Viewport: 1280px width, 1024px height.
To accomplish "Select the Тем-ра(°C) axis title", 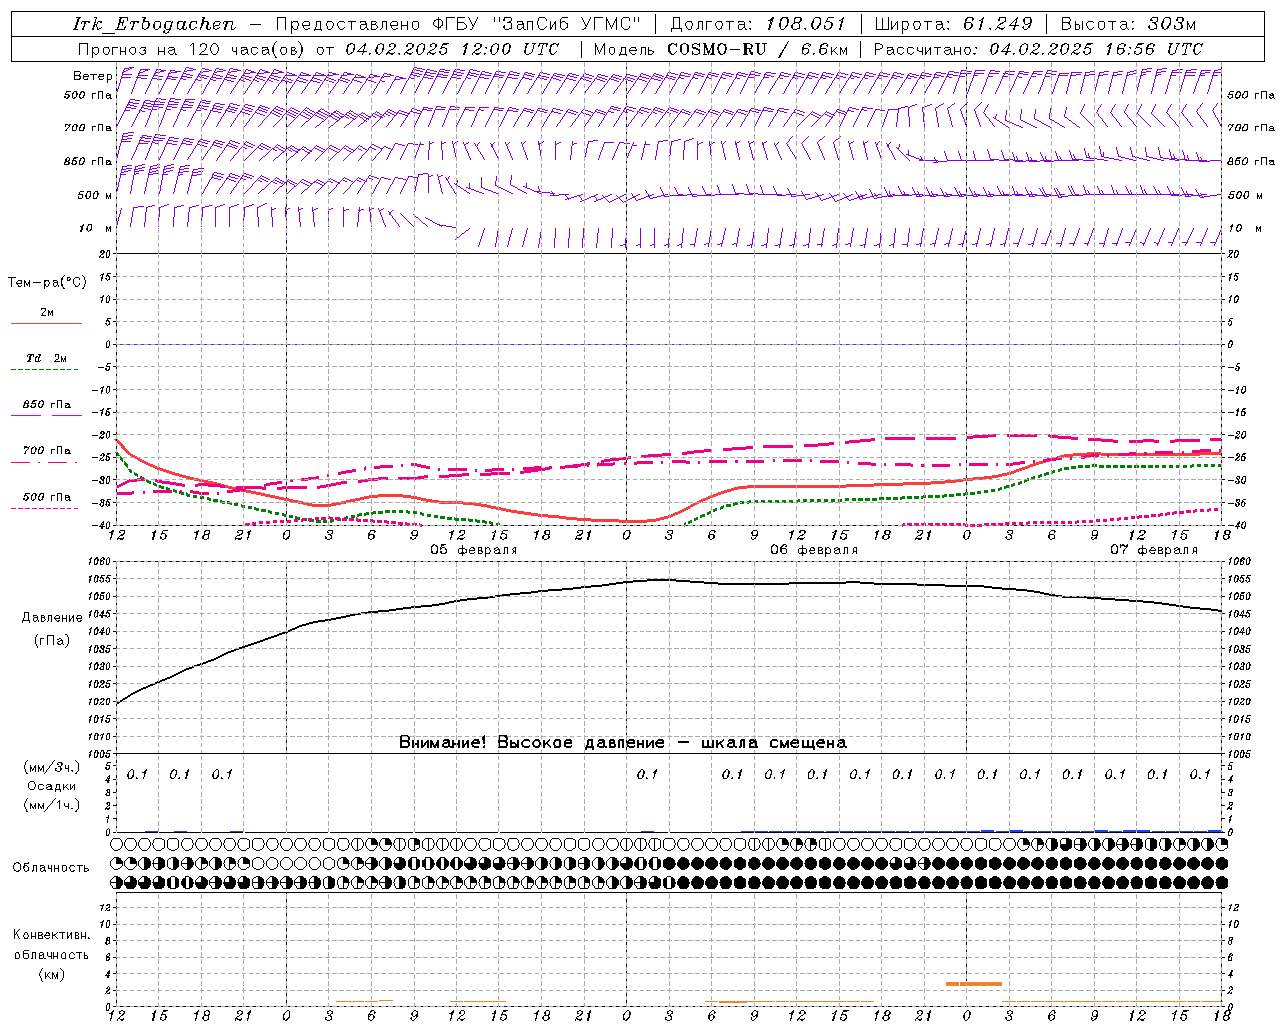I will [47, 283].
